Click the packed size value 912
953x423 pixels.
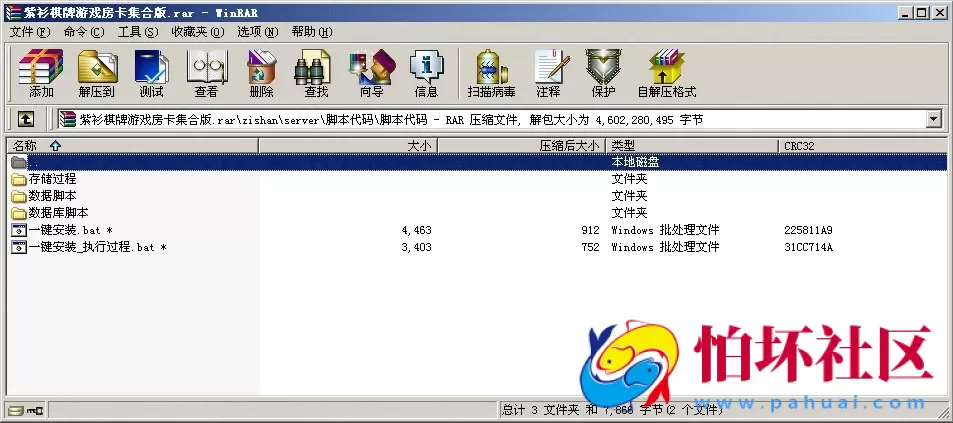pos(590,230)
